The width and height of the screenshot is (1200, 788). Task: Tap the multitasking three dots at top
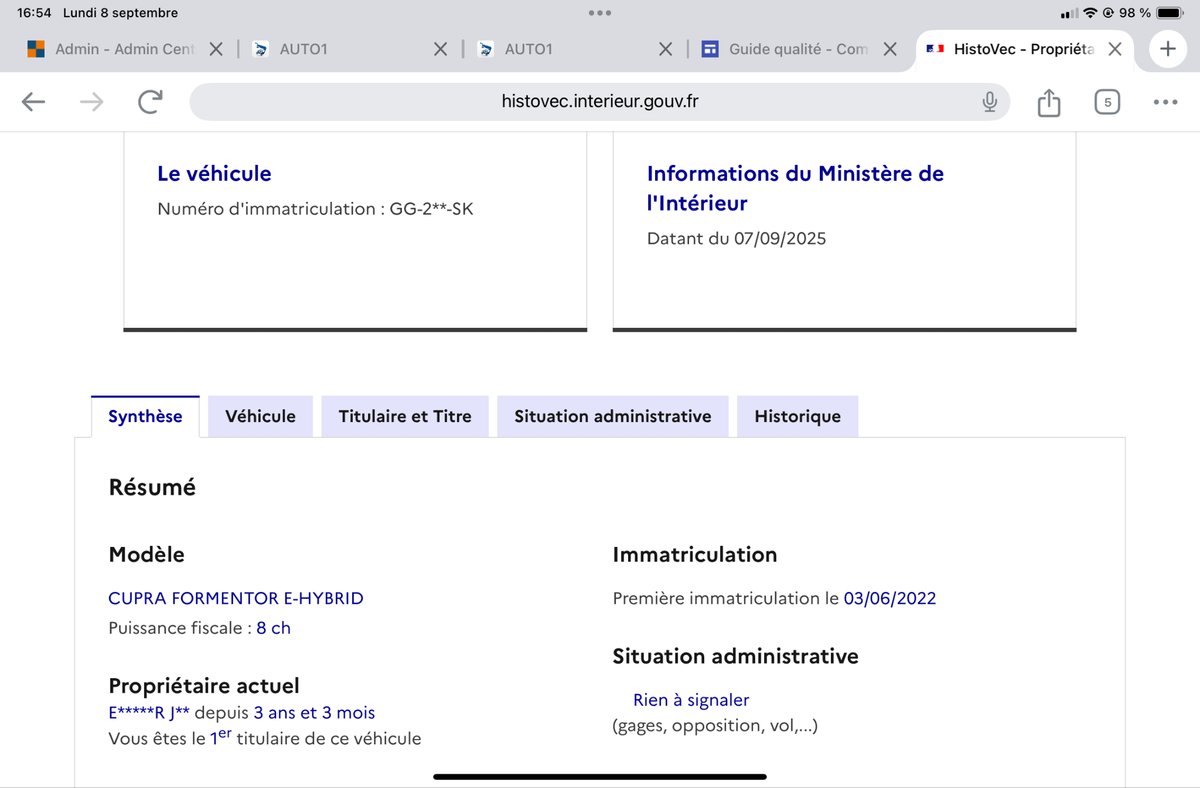click(x=600, y=13)
